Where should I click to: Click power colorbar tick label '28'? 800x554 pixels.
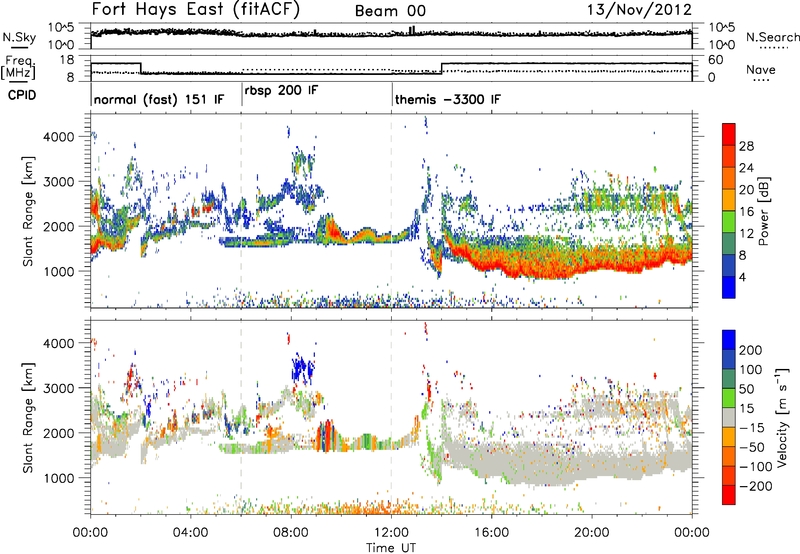pos(746,146)
